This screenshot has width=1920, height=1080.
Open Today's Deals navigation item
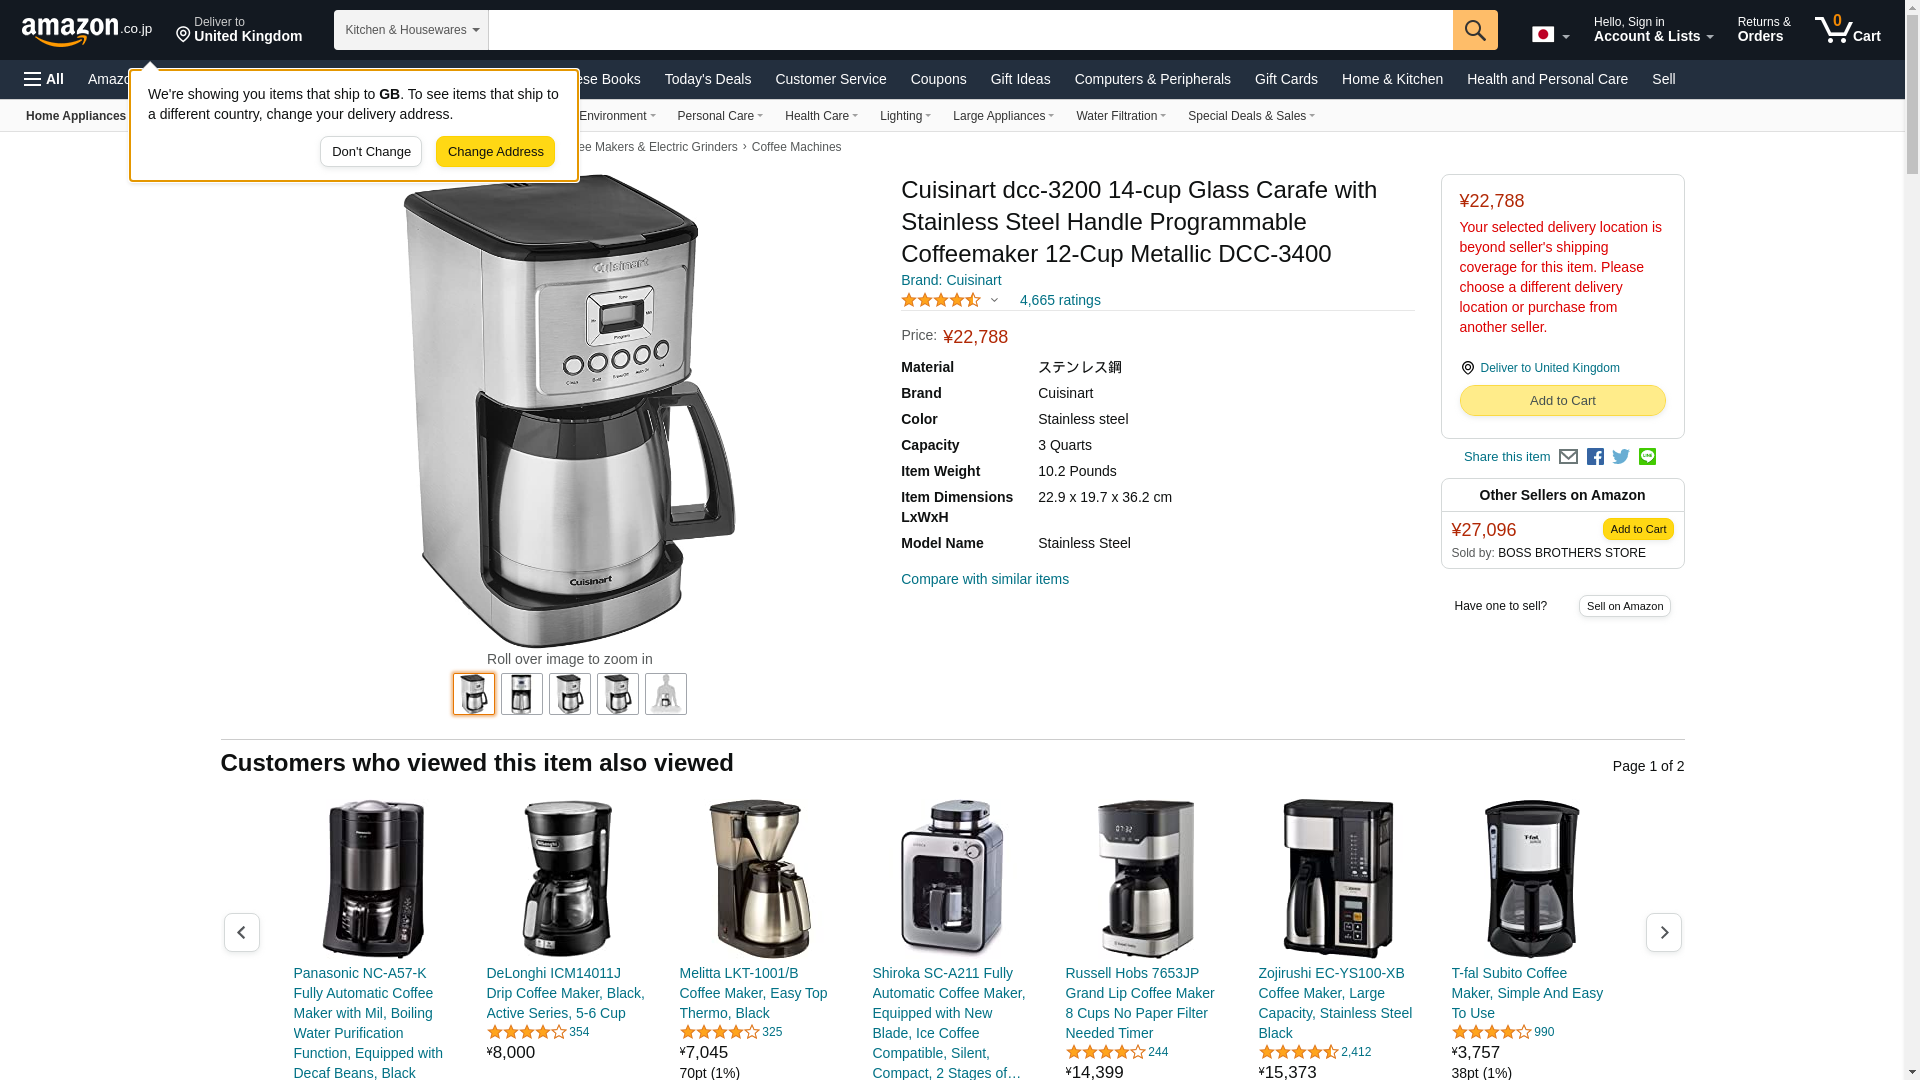(708, 79)
